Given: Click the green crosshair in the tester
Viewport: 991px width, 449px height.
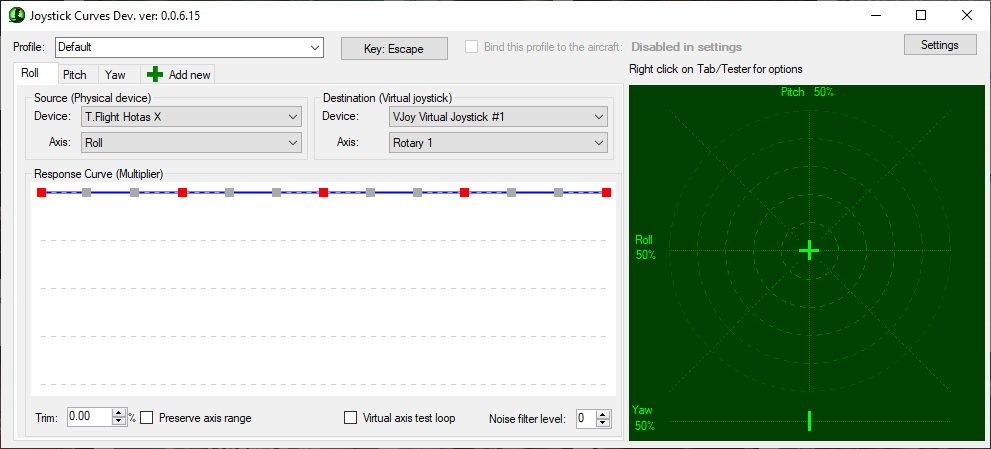Looking at the screenshot, I should [x=810, y=250].
